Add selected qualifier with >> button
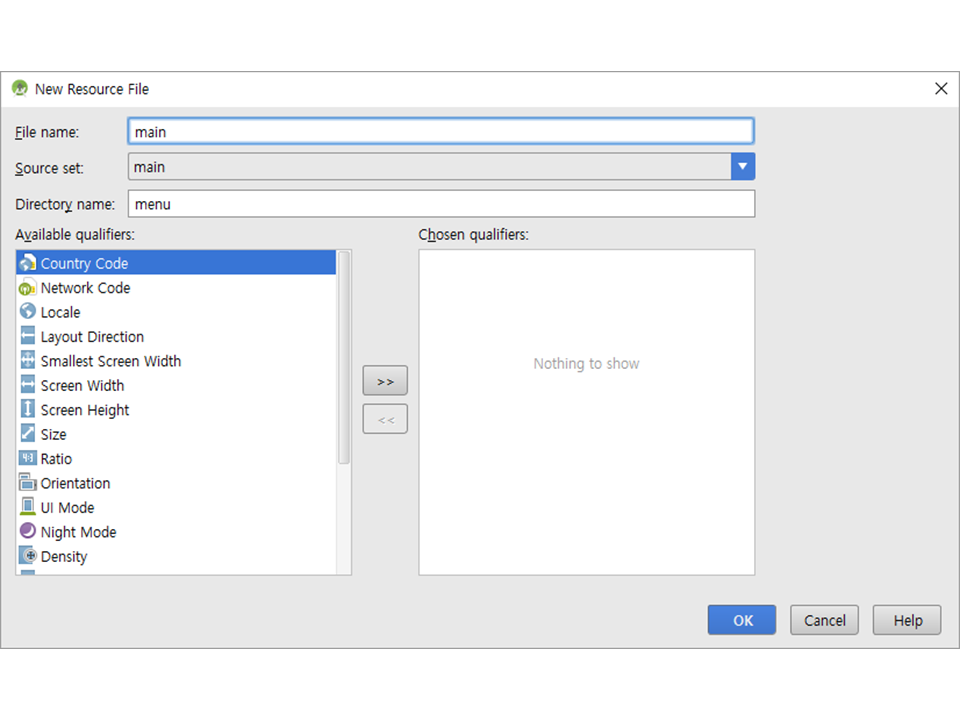 [385, 381]
